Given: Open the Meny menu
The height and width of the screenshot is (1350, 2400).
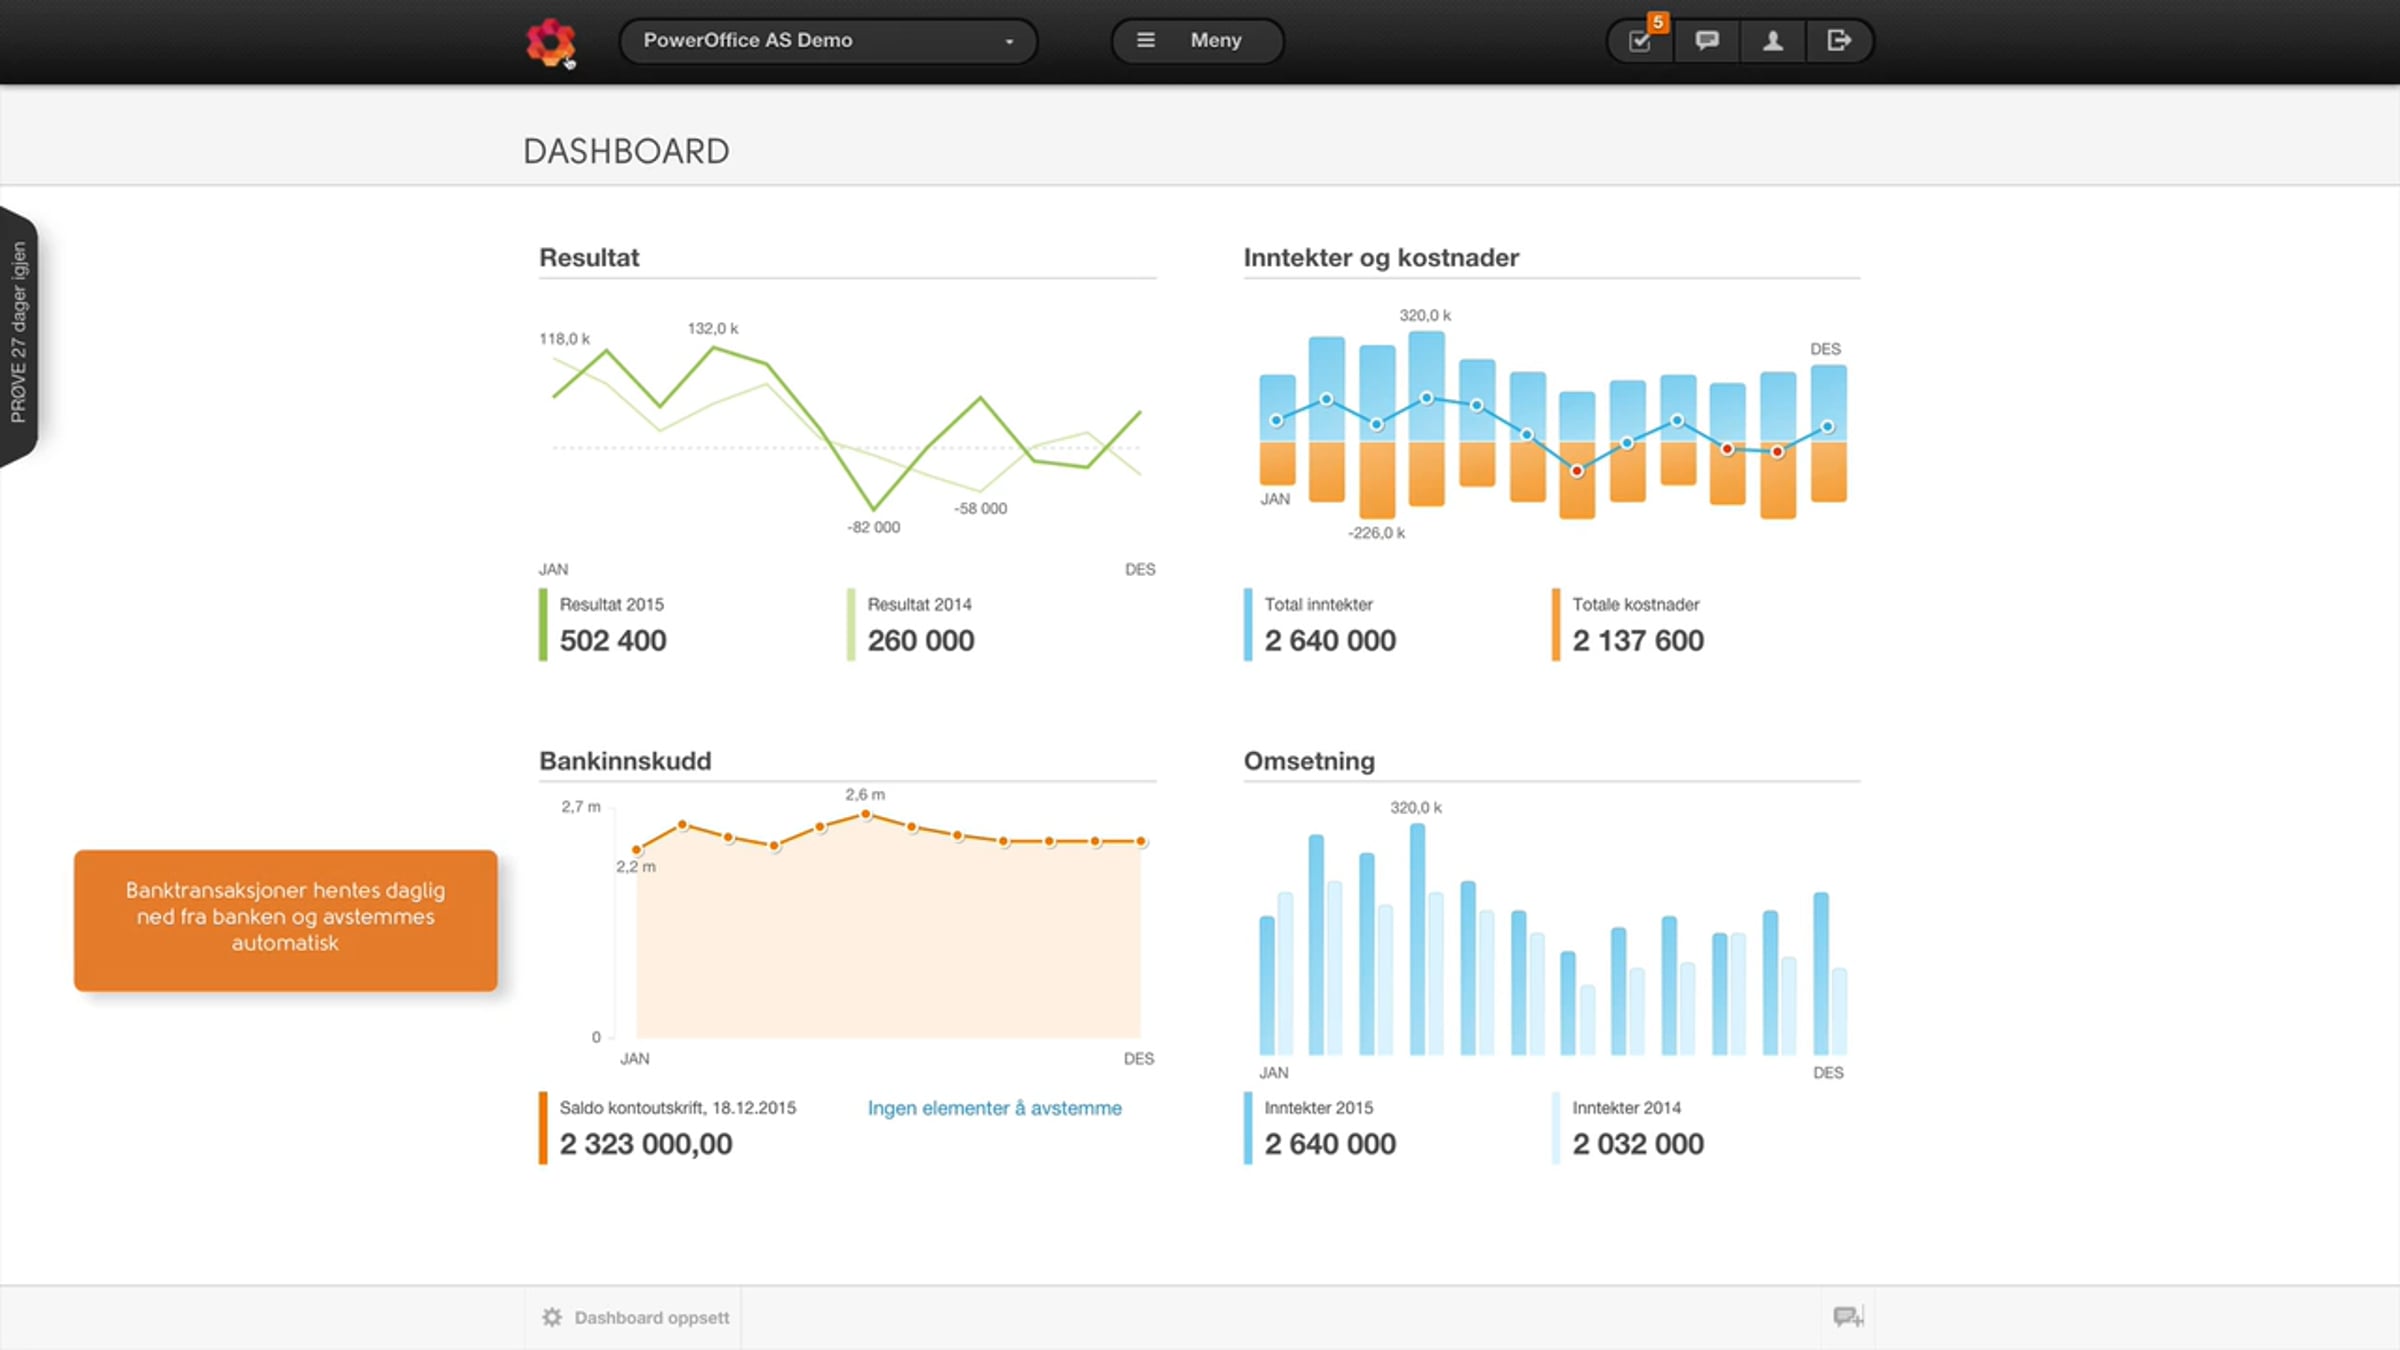Looking at the screenshot, I should tap(1197, 41).
